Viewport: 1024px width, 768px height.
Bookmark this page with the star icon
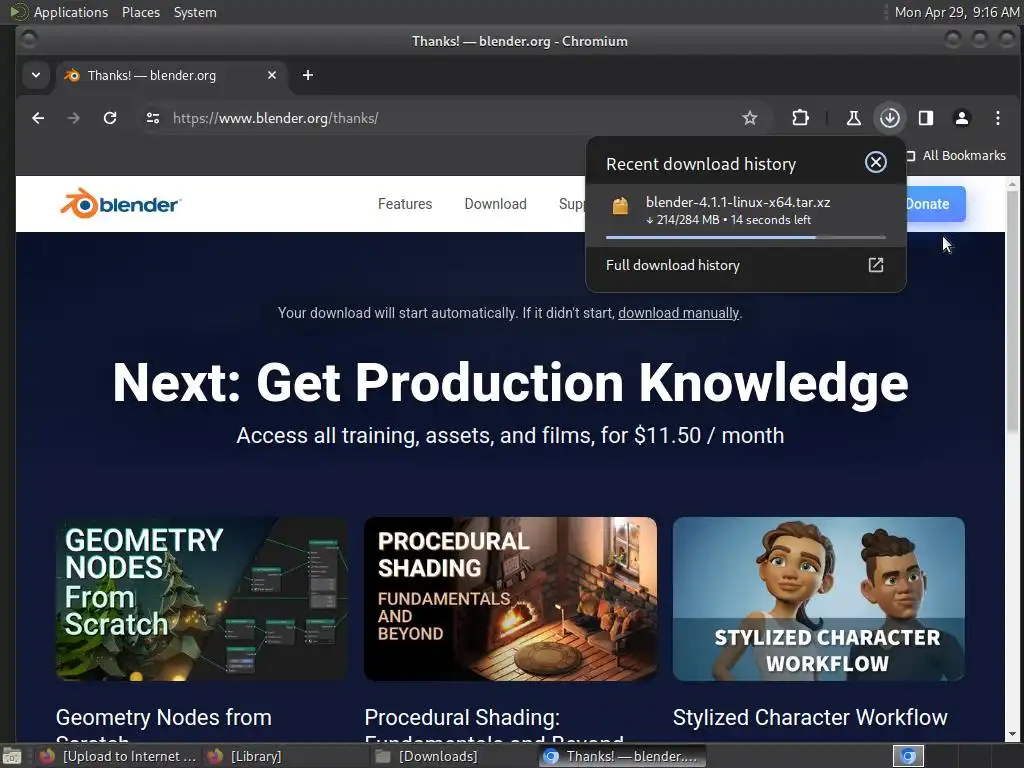tap(750, 118)
